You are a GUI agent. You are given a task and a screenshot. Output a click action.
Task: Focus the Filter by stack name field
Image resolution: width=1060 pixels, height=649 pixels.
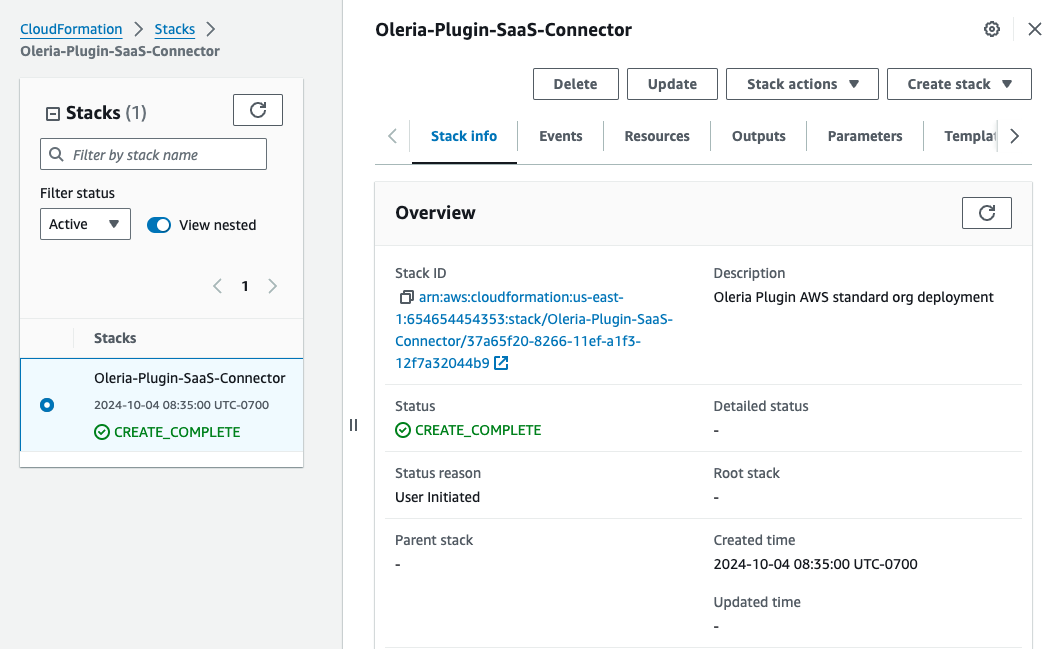click(x=153, y=154)
